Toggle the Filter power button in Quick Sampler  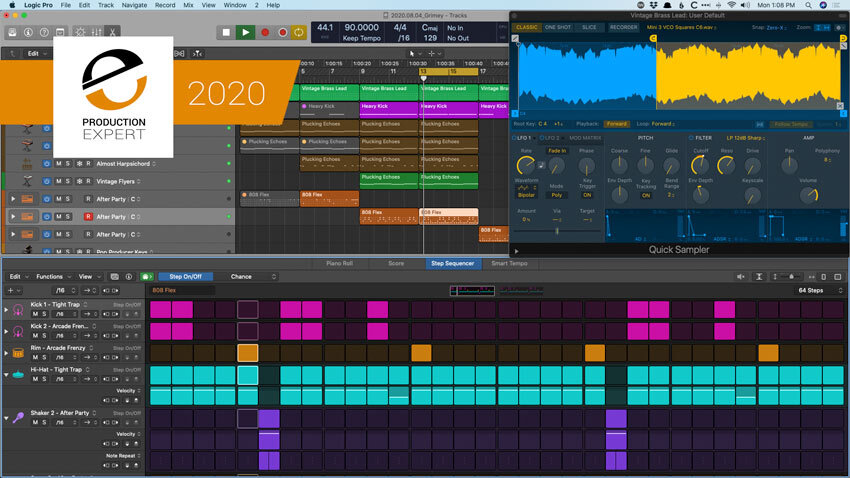point(691,138)
